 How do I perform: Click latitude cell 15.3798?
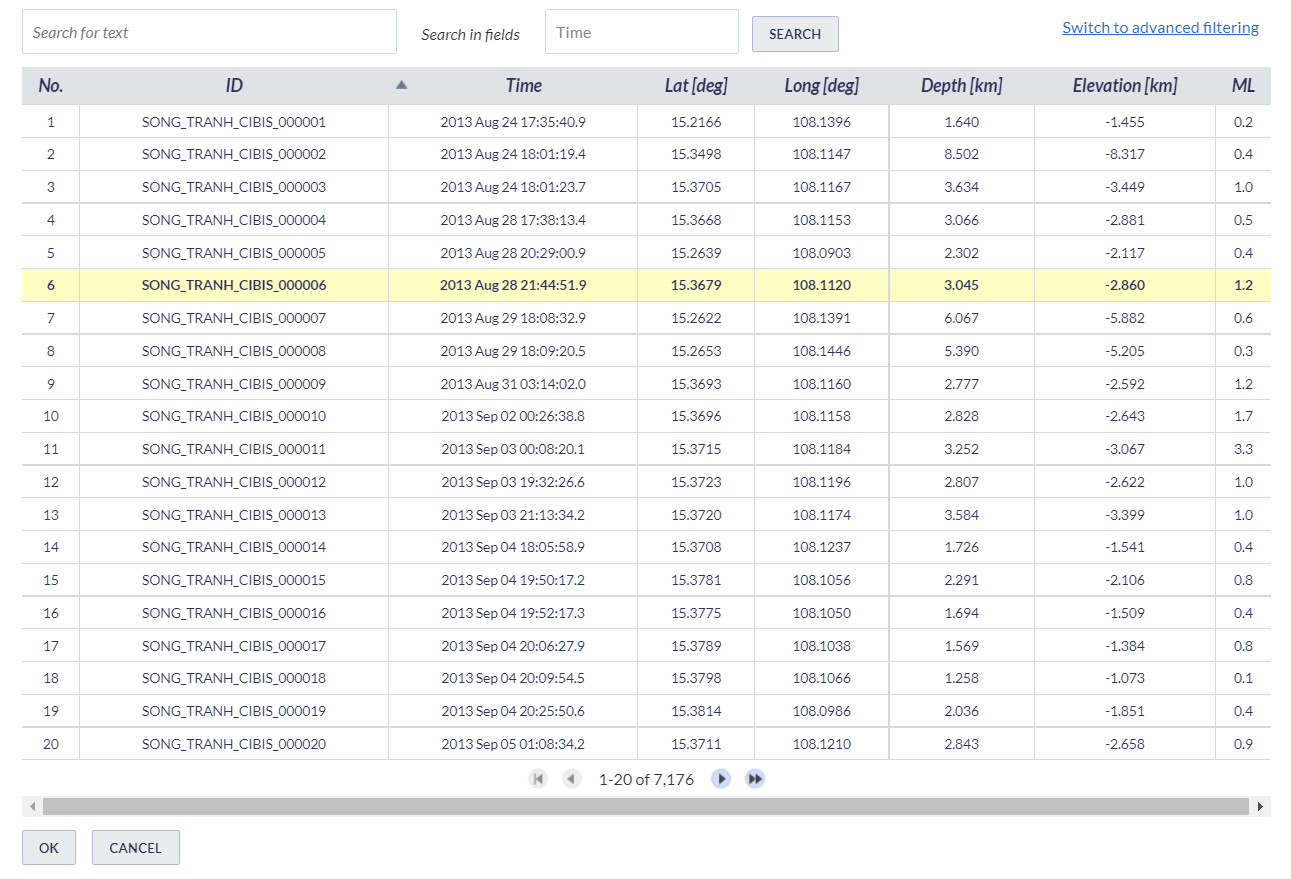click(696, 678)
